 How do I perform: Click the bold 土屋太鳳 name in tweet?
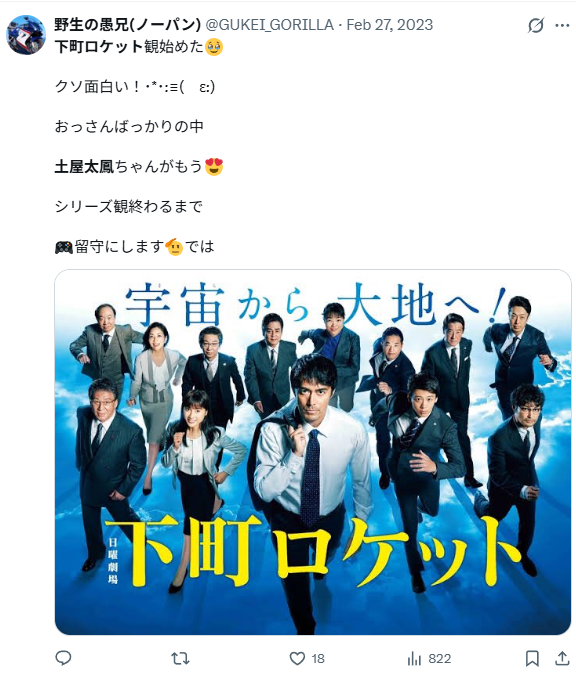pos(84,166)
